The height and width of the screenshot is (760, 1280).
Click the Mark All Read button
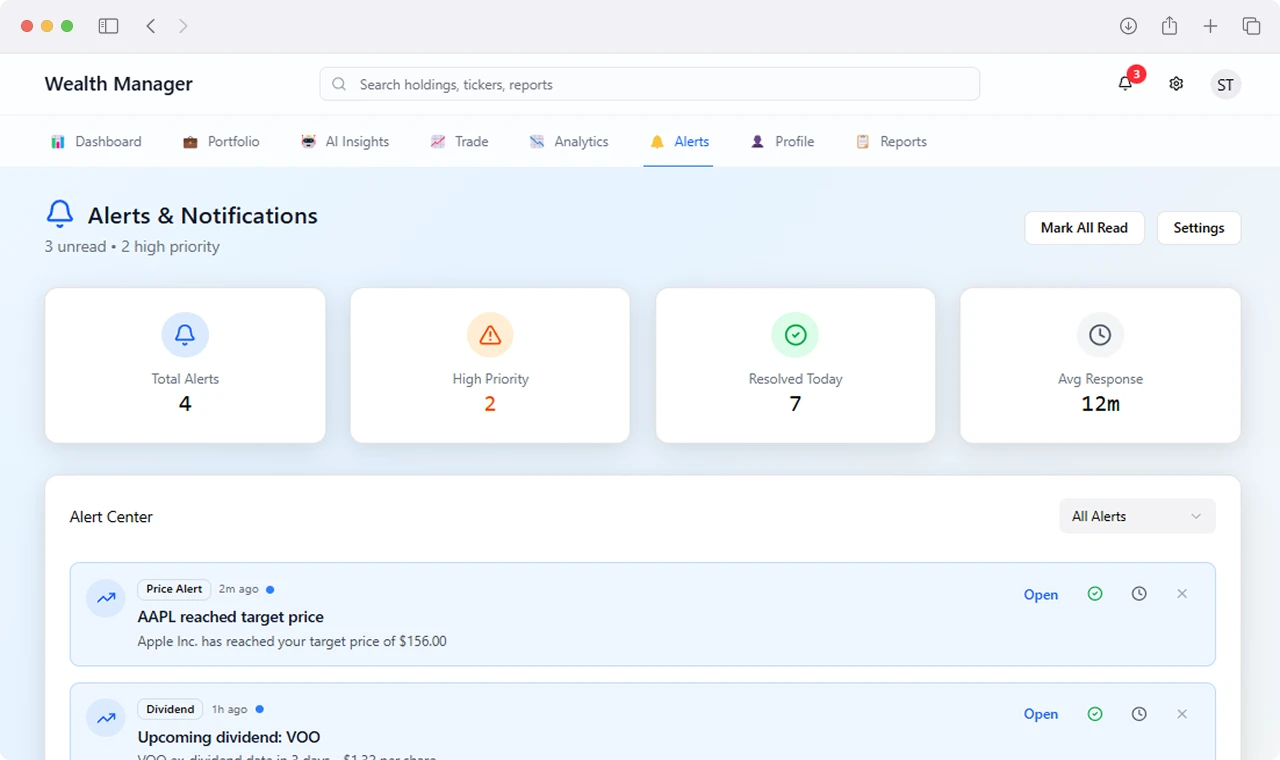[x=1084, y=228]
